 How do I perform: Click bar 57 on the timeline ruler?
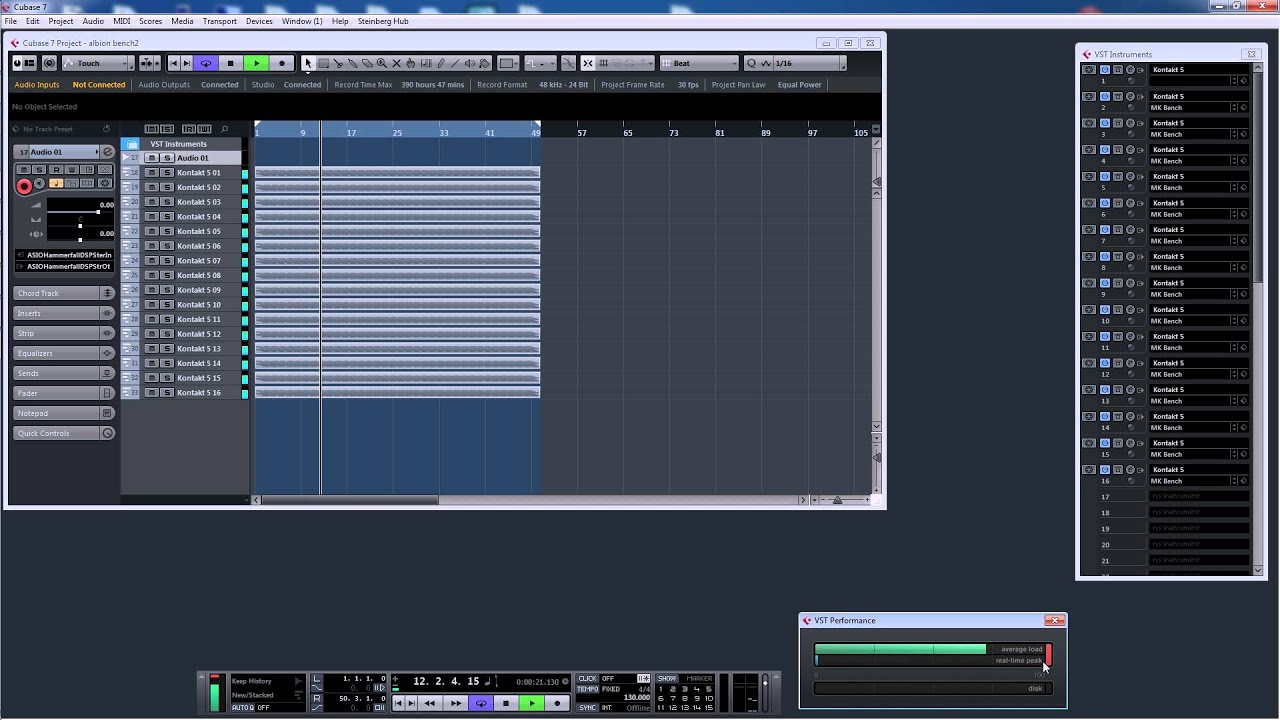pyautogui.click(x=581, y=132)
